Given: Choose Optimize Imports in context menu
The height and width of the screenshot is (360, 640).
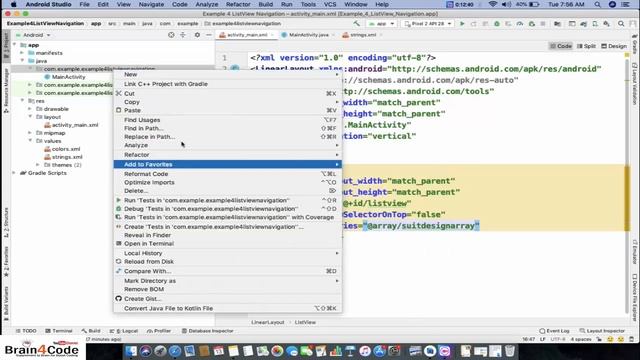Looking at the screenshot, I should tap(227, 182).
